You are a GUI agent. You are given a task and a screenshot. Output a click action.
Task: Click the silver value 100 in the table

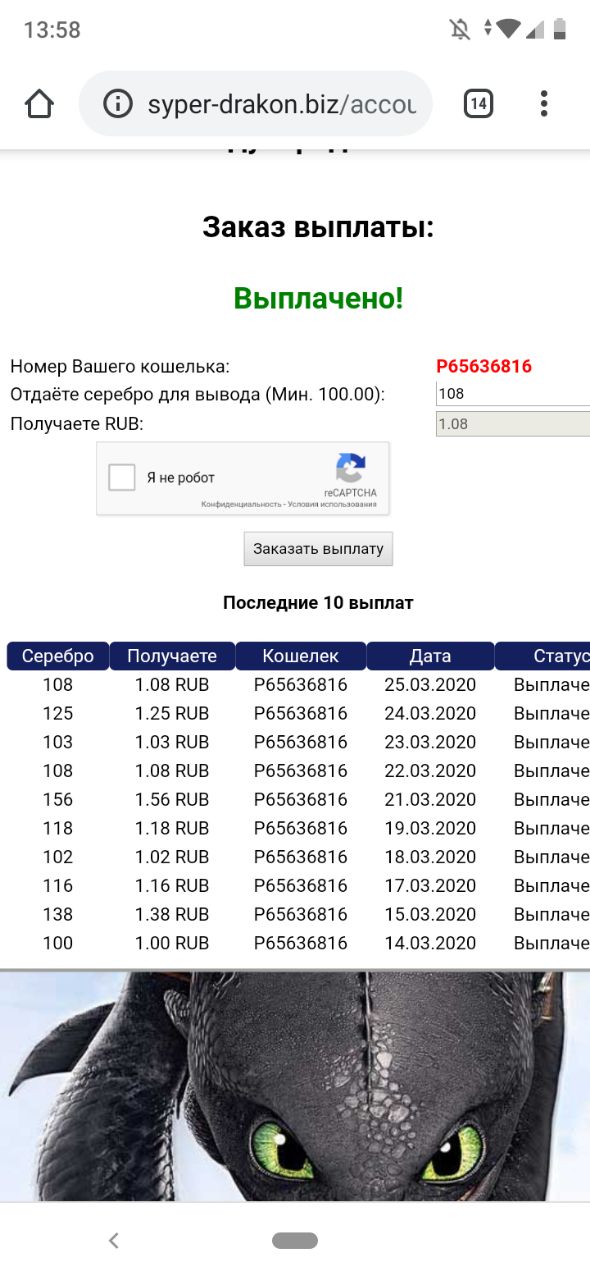(x=58, y=943)
